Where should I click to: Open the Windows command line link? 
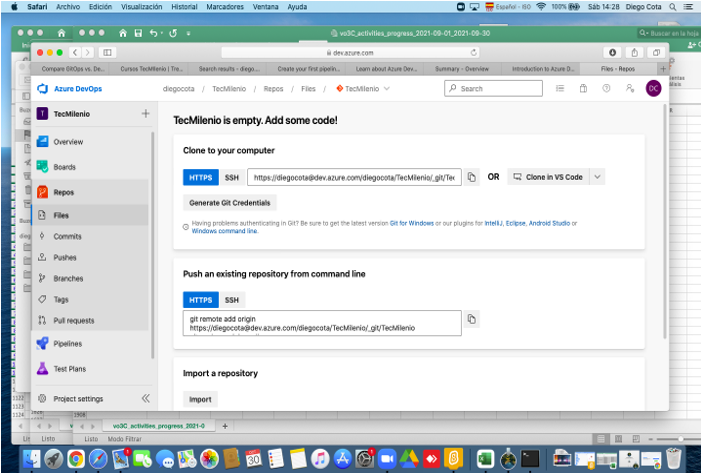point(224,231)
